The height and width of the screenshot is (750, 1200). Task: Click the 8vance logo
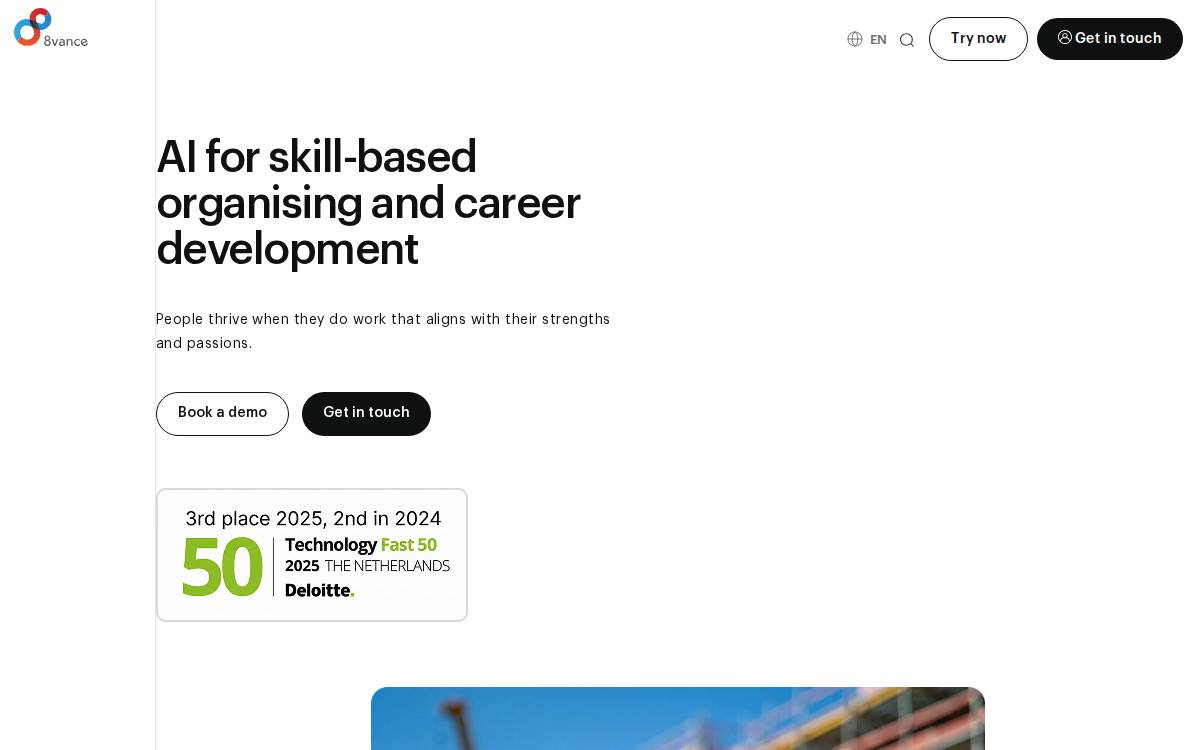pos(51,28)
